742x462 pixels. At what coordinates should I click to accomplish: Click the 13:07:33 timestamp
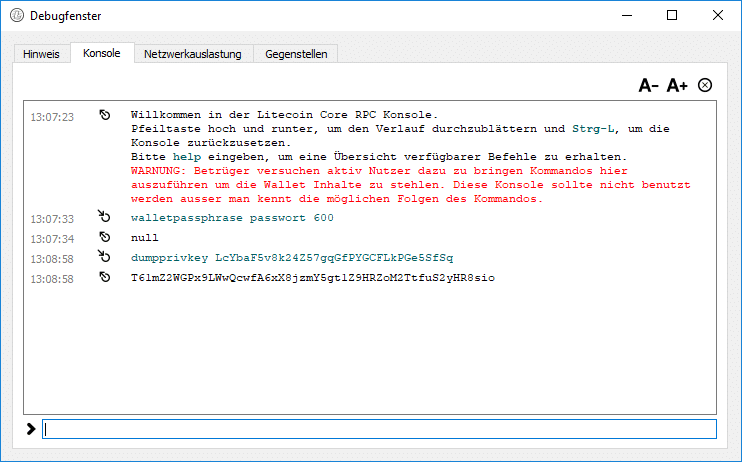(x=52, y=218)
